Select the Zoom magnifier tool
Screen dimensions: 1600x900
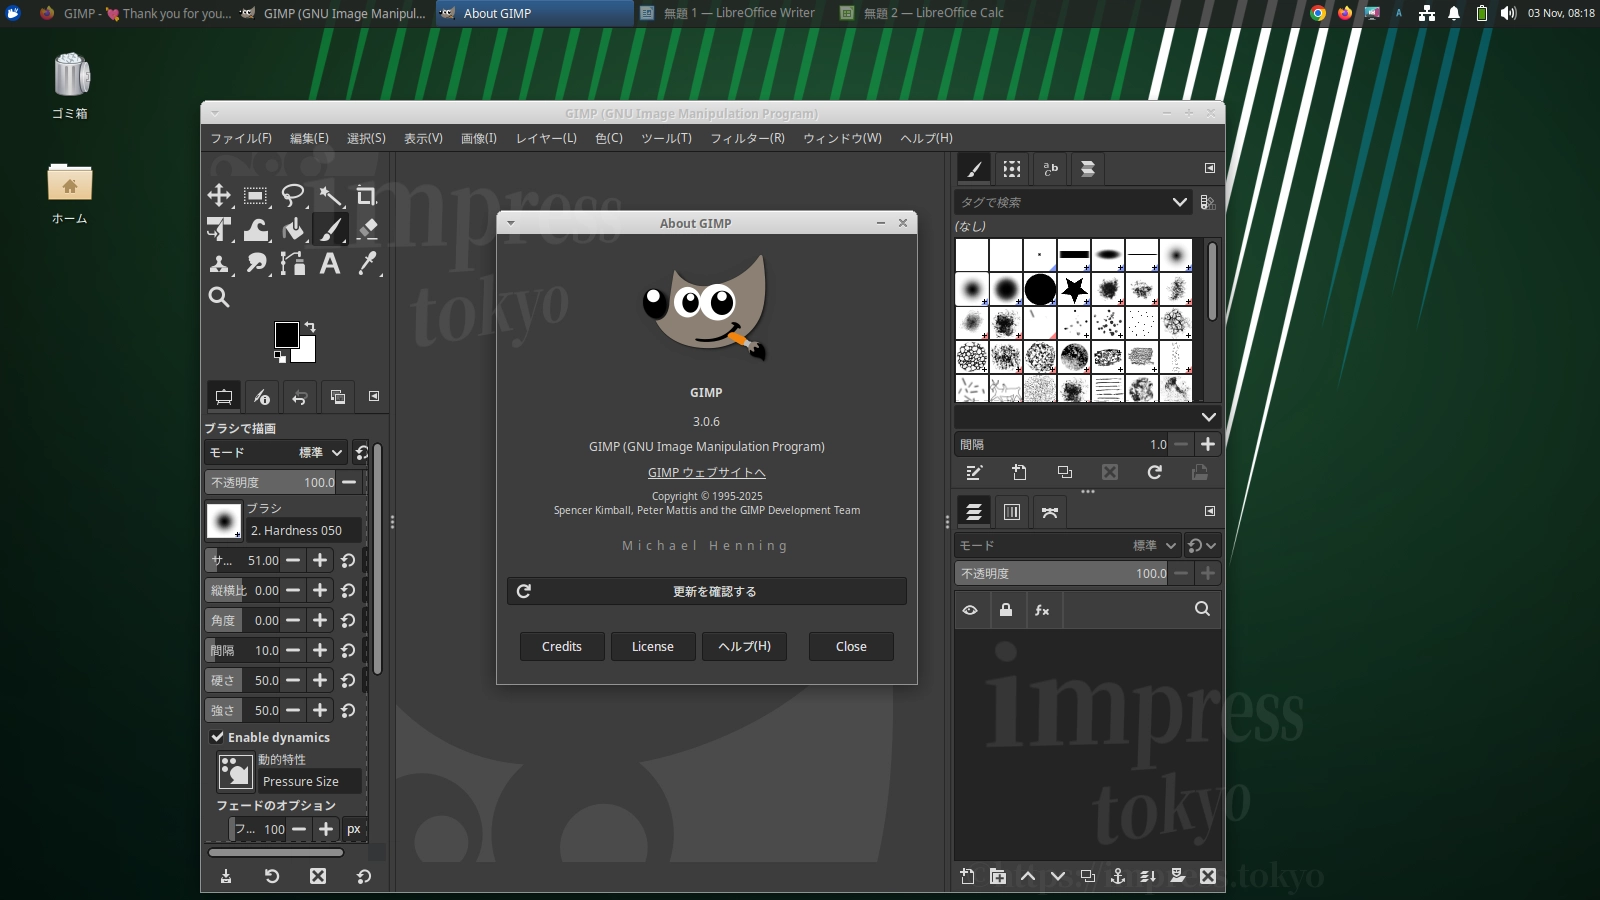point(219,297)
